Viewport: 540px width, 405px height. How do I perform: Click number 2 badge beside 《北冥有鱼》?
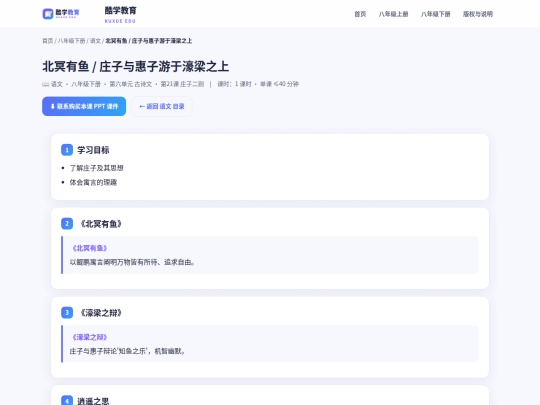click(x=67, y=224)
